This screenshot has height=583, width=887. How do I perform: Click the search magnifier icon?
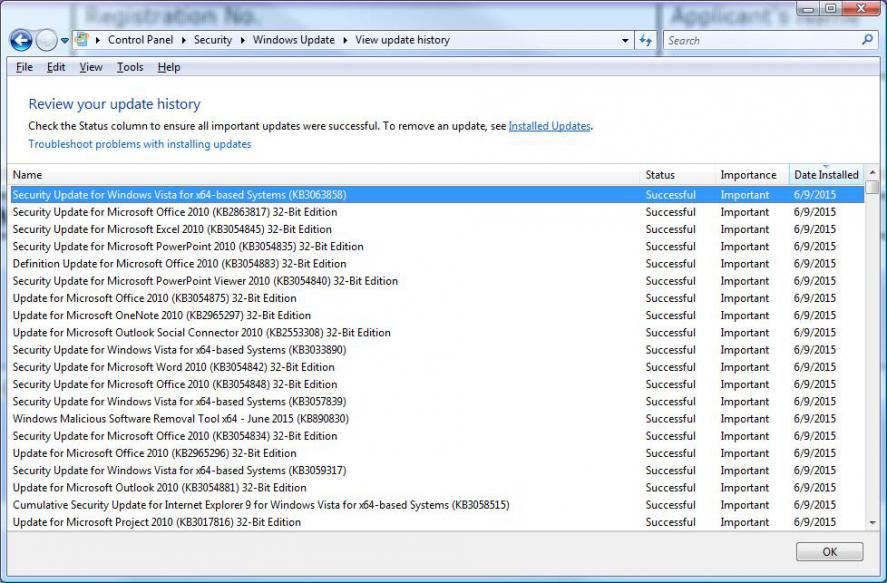pyautogui.click(x=867, y=40)
